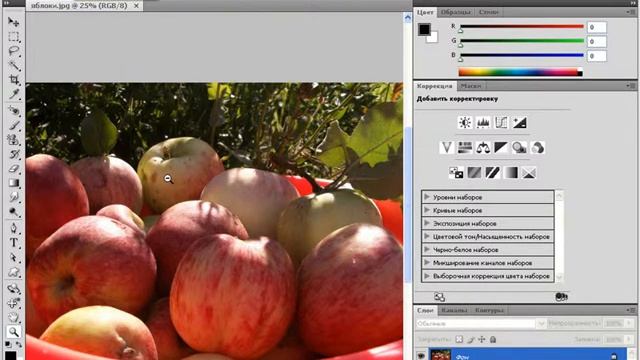The width and height of the screenshot is (640, 360).
Task: Toggle new adjustments clip to layer icon
Action: click(562, 297)
